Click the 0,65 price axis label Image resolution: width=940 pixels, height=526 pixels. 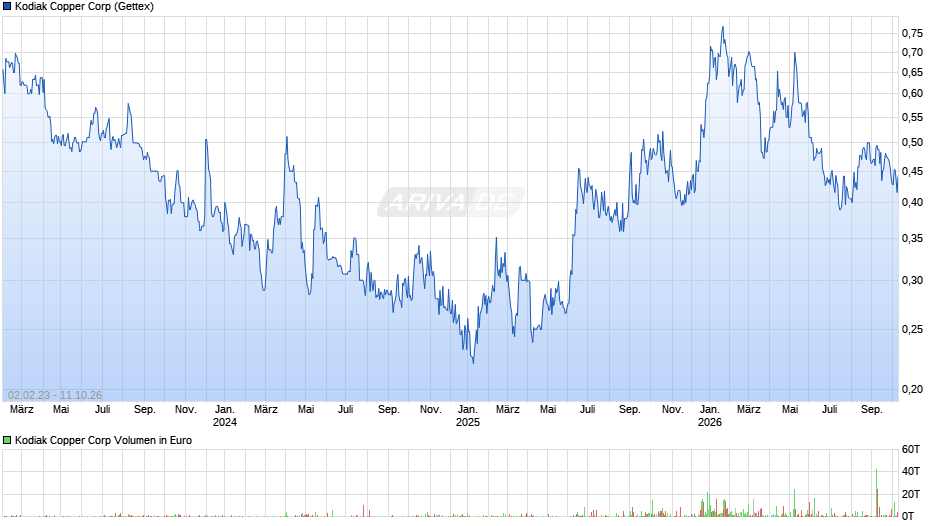tap(912, 73)
